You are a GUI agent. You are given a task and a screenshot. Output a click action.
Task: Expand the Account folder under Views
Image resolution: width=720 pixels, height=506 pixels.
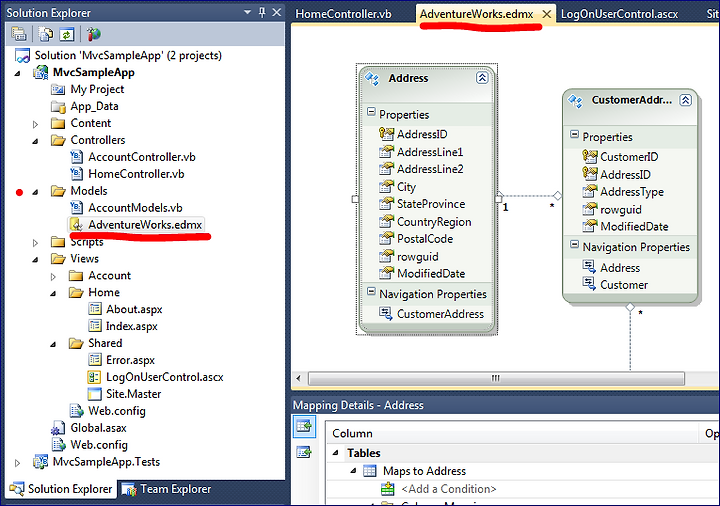(x=53, y=276)
